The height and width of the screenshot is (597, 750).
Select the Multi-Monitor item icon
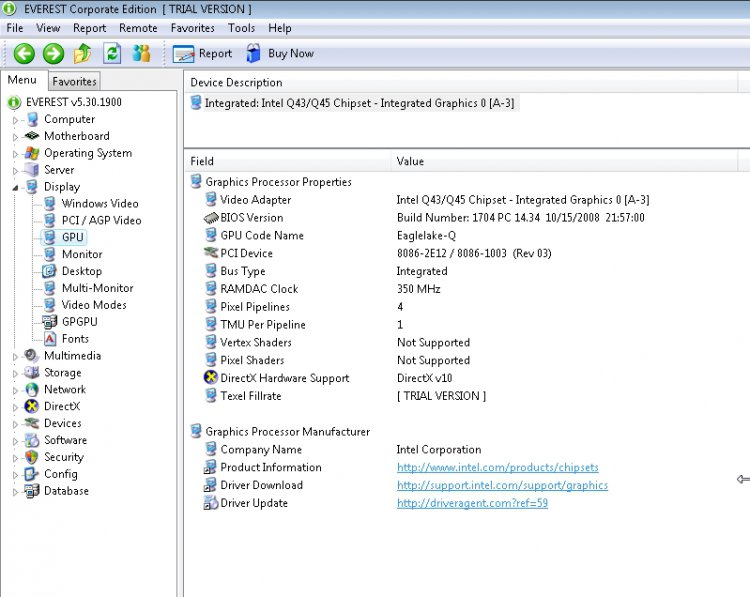(50, 287)
